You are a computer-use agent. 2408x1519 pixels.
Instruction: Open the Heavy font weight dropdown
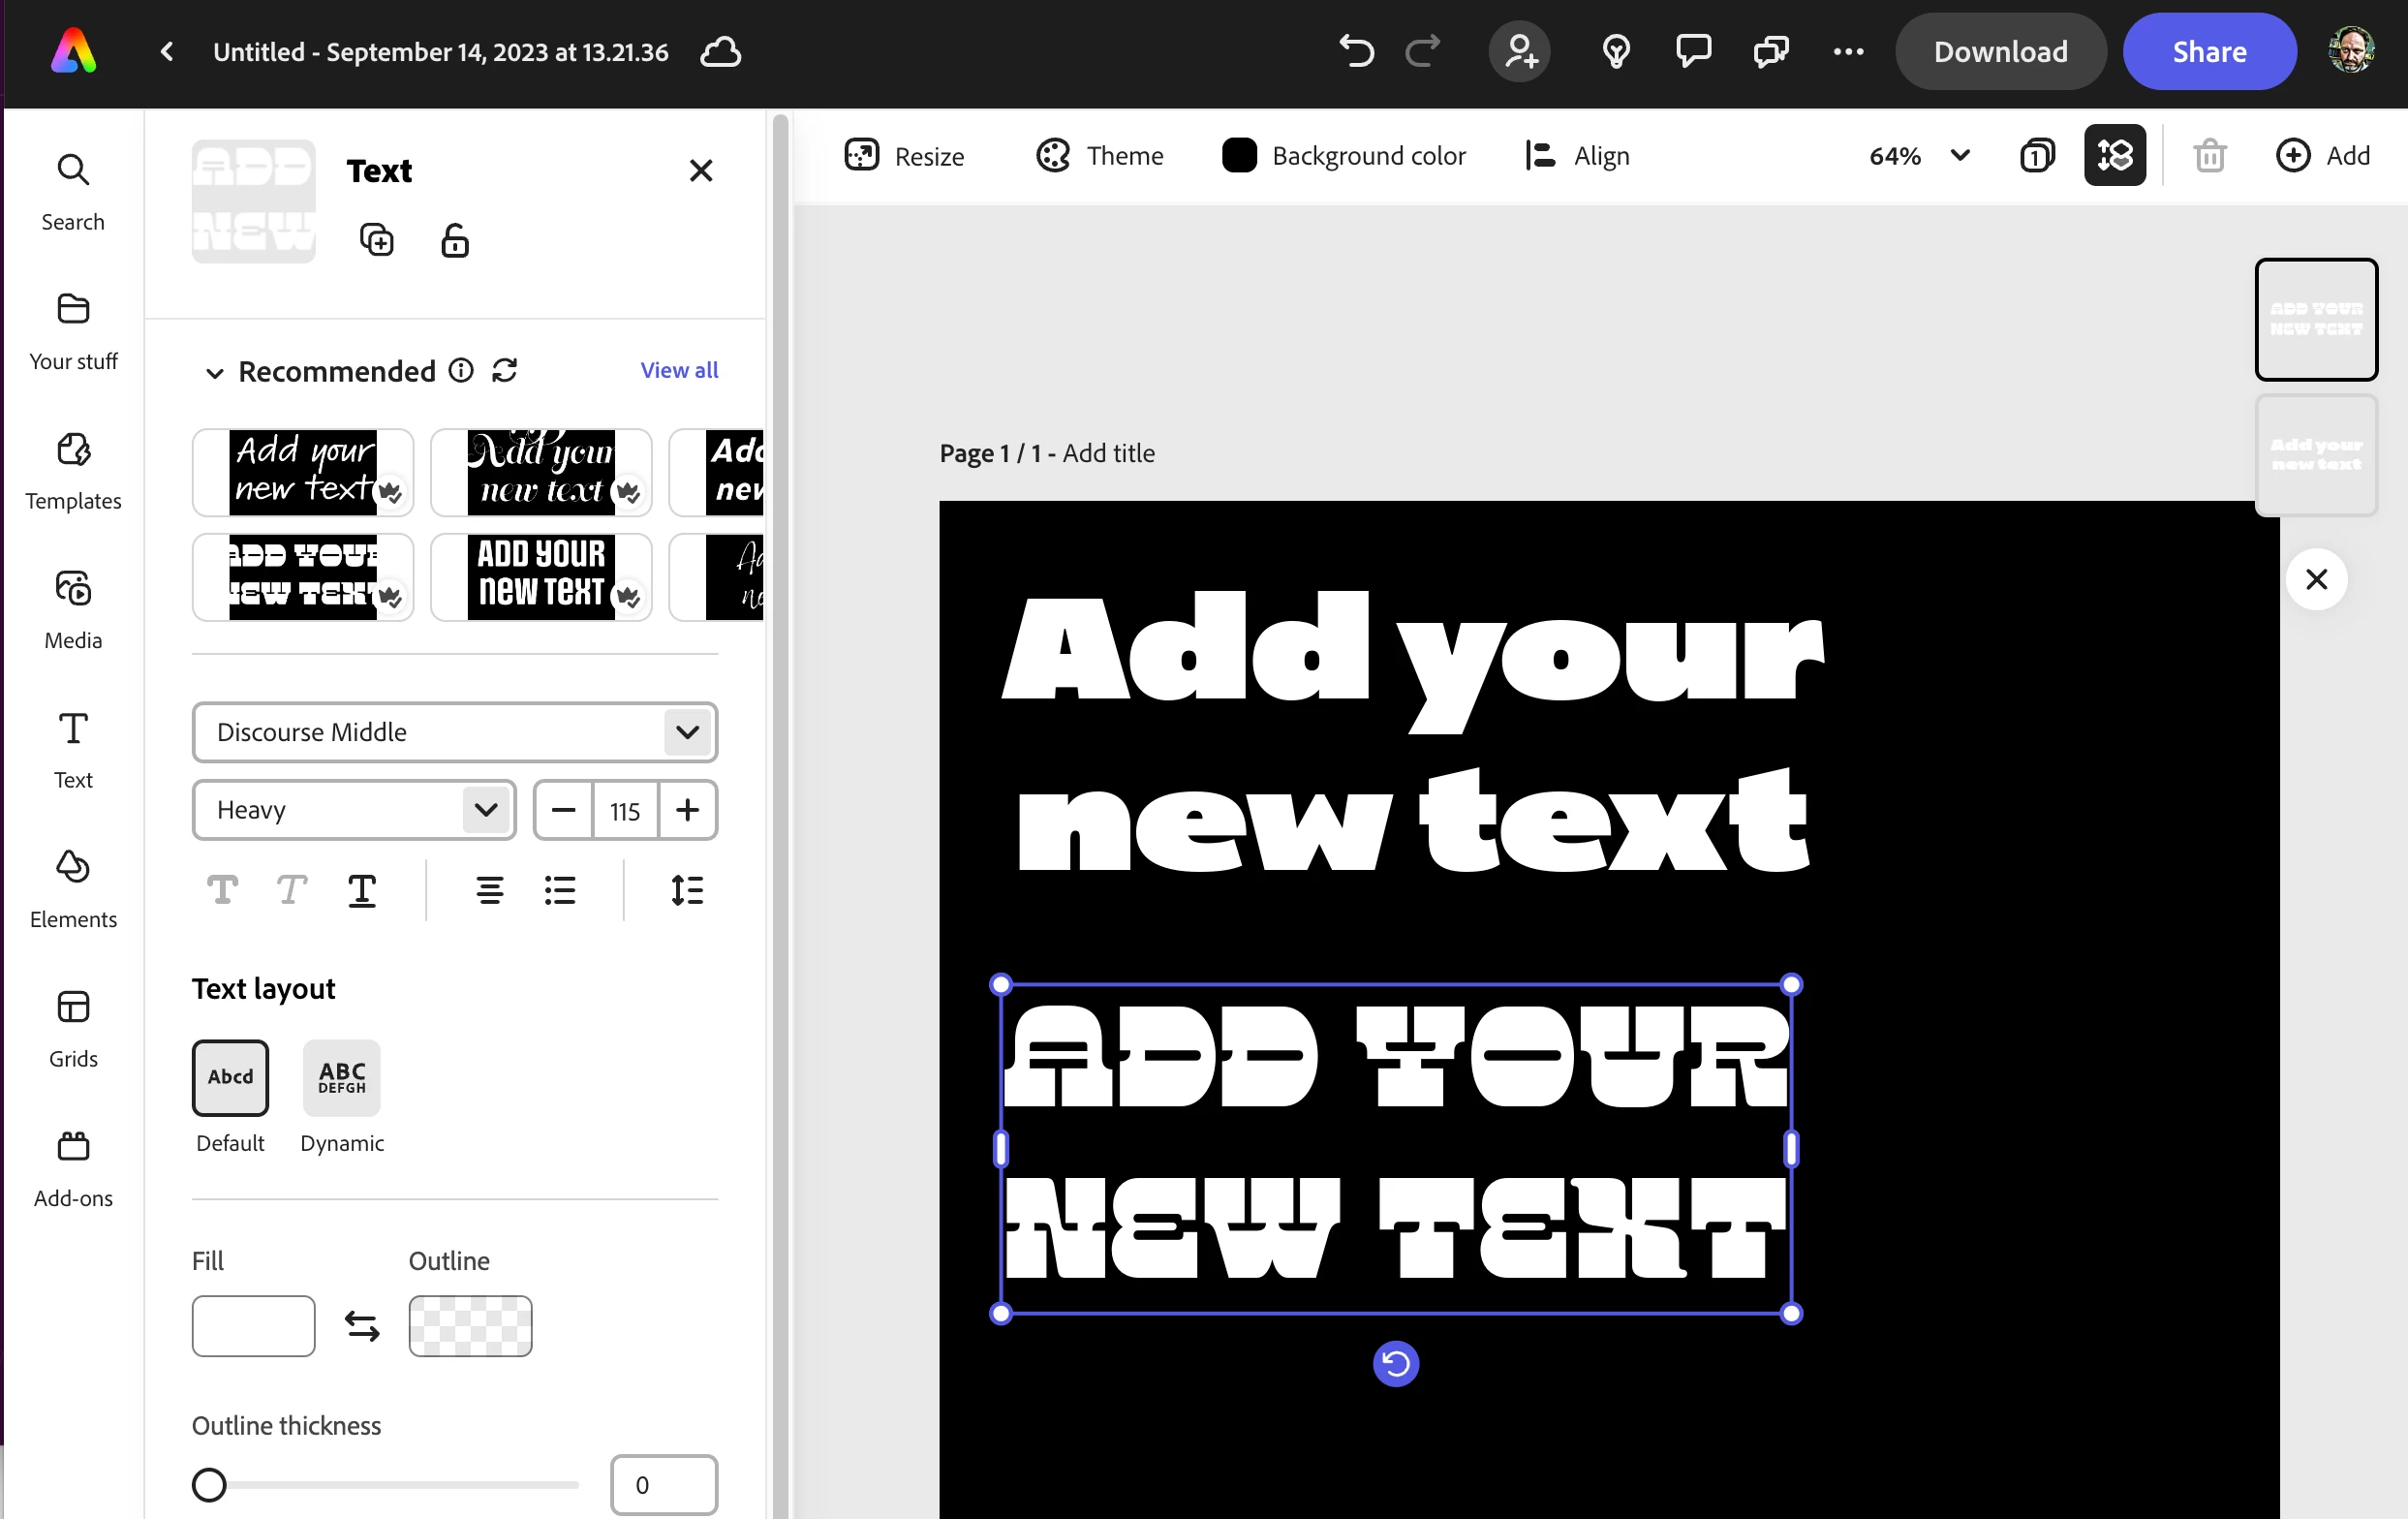pyautogui.click(x=354, y=810)
